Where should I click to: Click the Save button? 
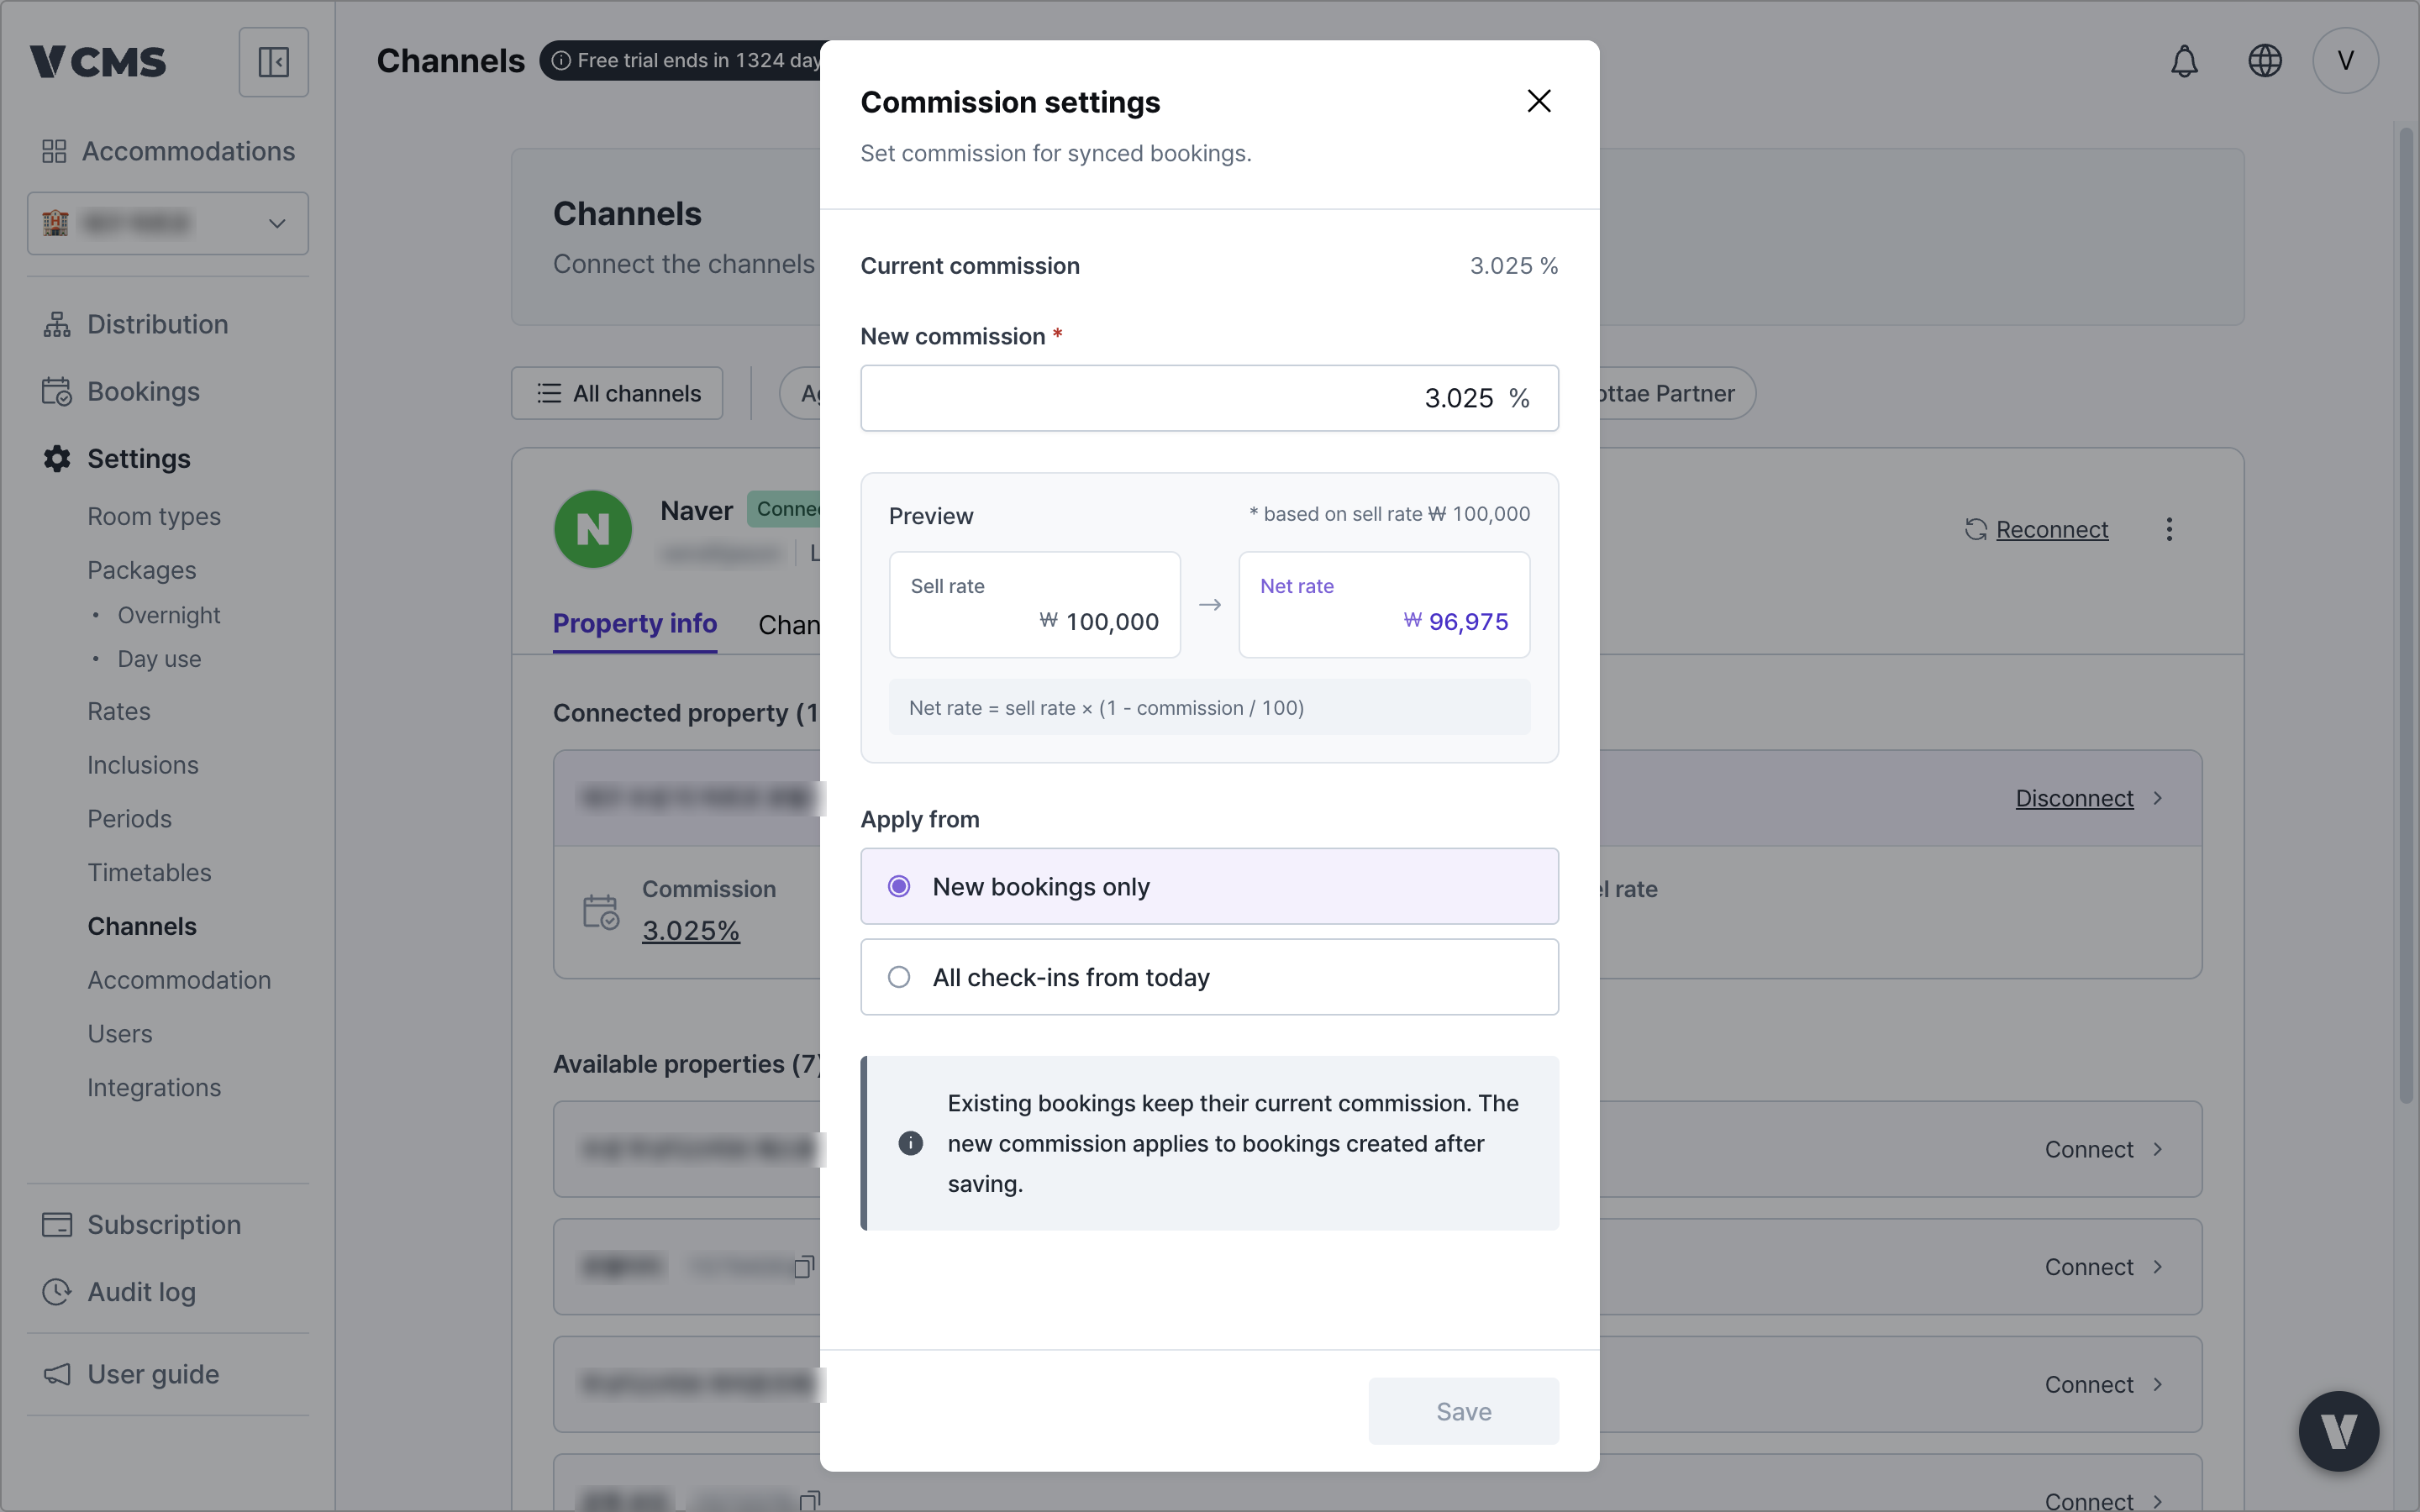pos(1463,1411)
